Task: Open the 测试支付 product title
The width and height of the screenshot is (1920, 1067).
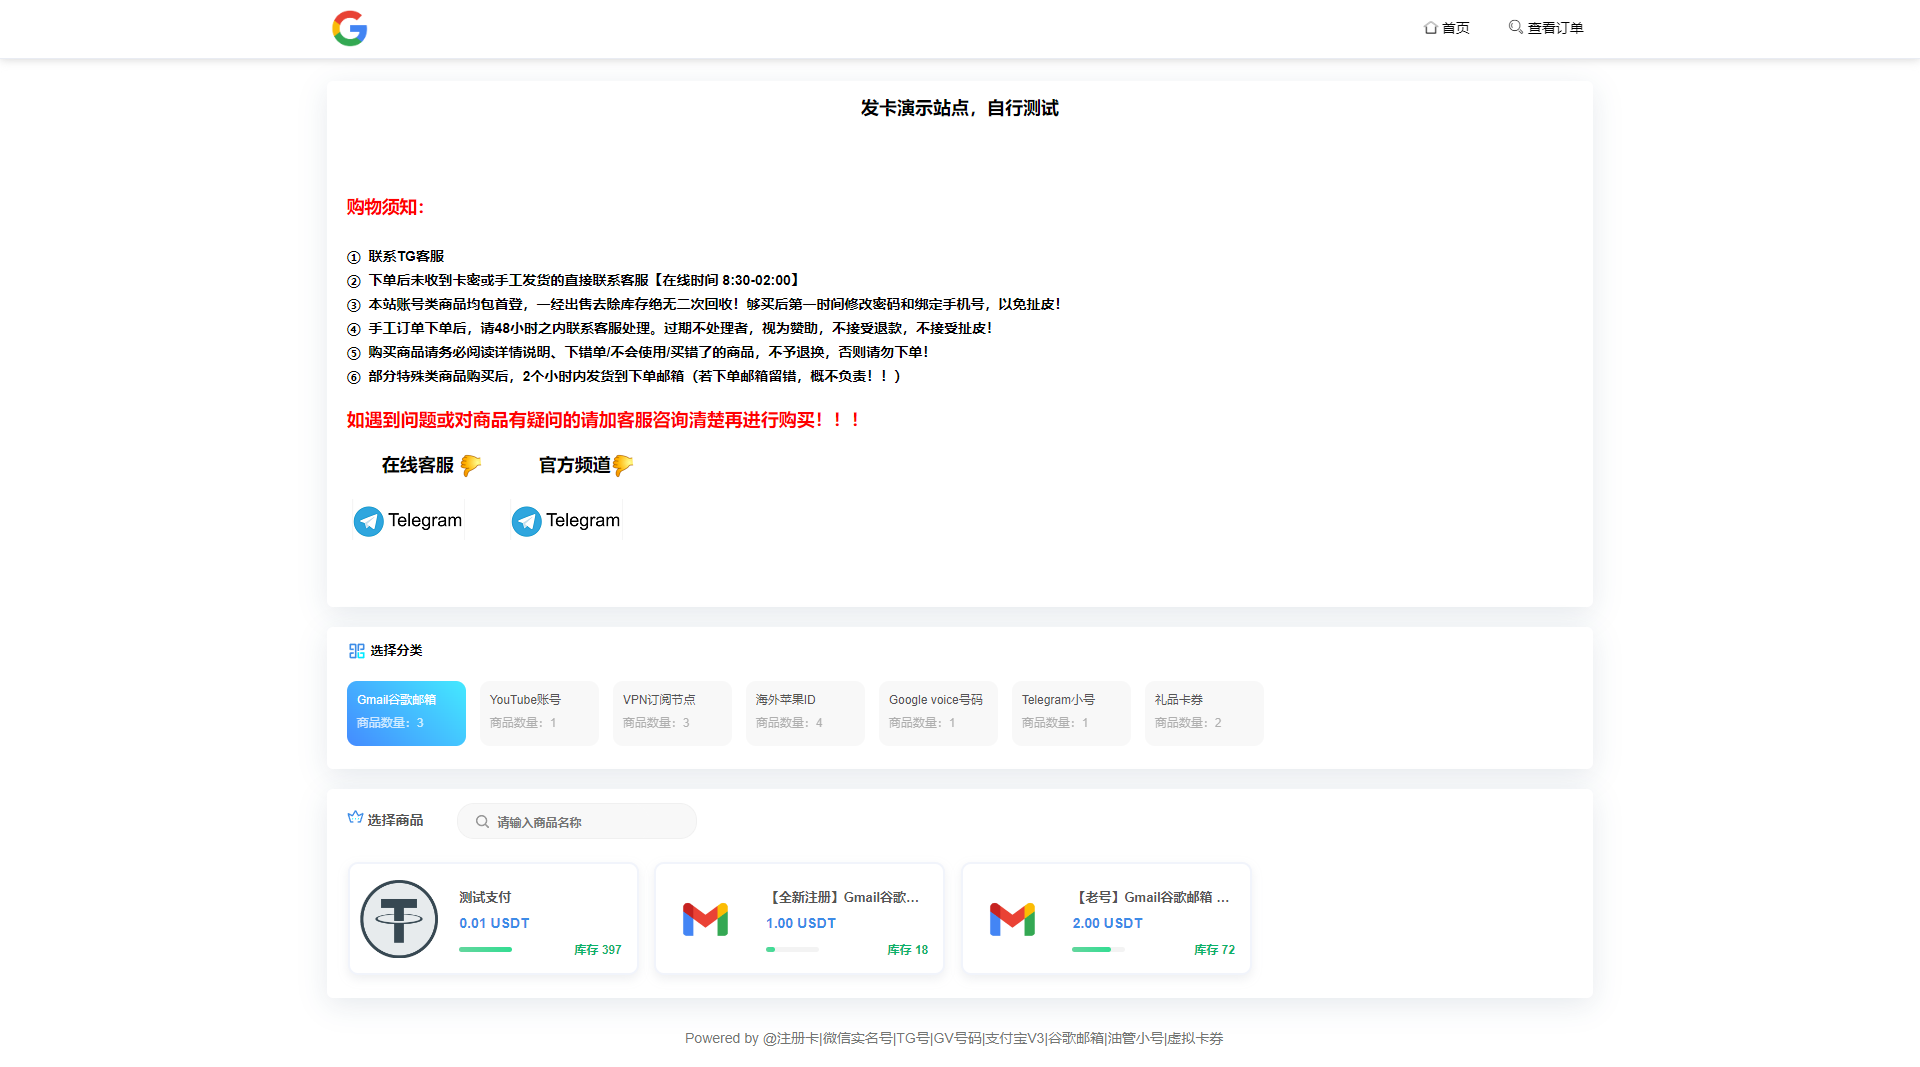Action: pos(485,897)
